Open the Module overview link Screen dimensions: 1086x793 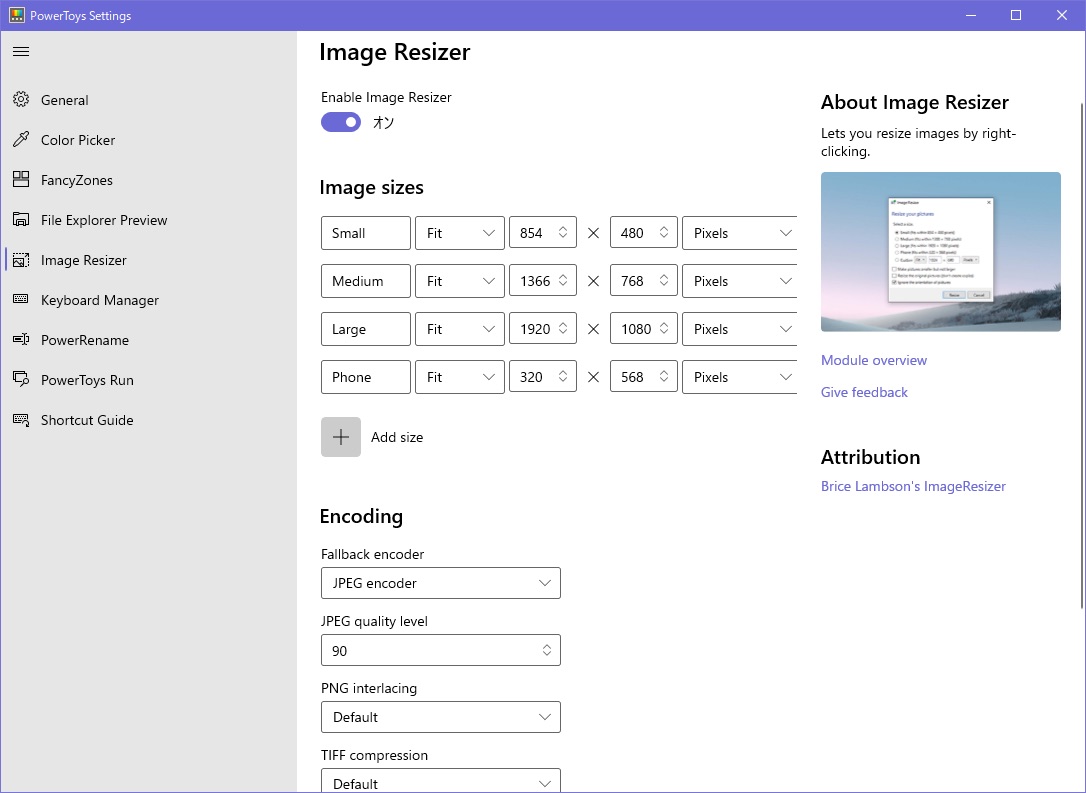pyautogui.click(x=873, y=360)
